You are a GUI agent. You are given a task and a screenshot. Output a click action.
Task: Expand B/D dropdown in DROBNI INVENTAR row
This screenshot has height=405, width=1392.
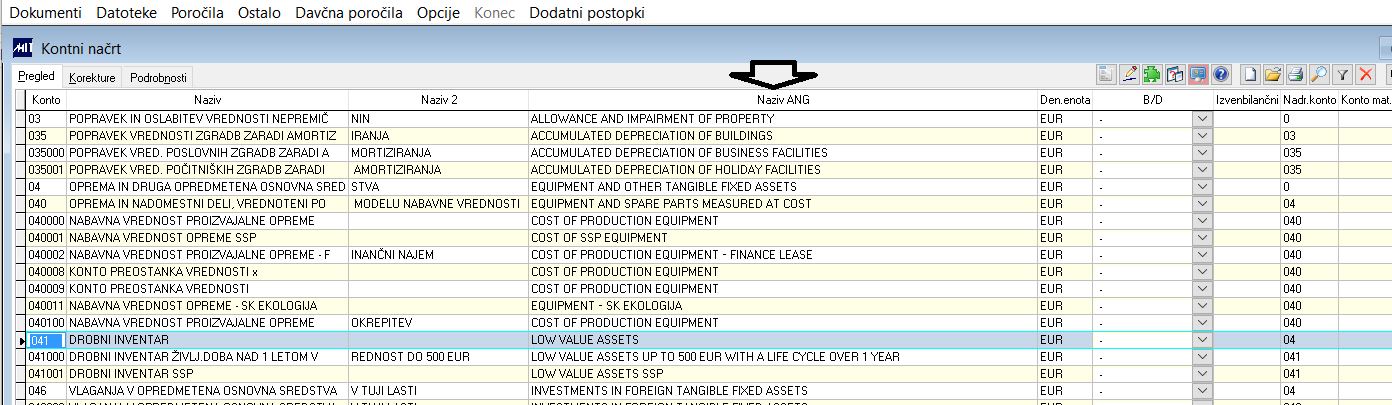pos(1203,340)
